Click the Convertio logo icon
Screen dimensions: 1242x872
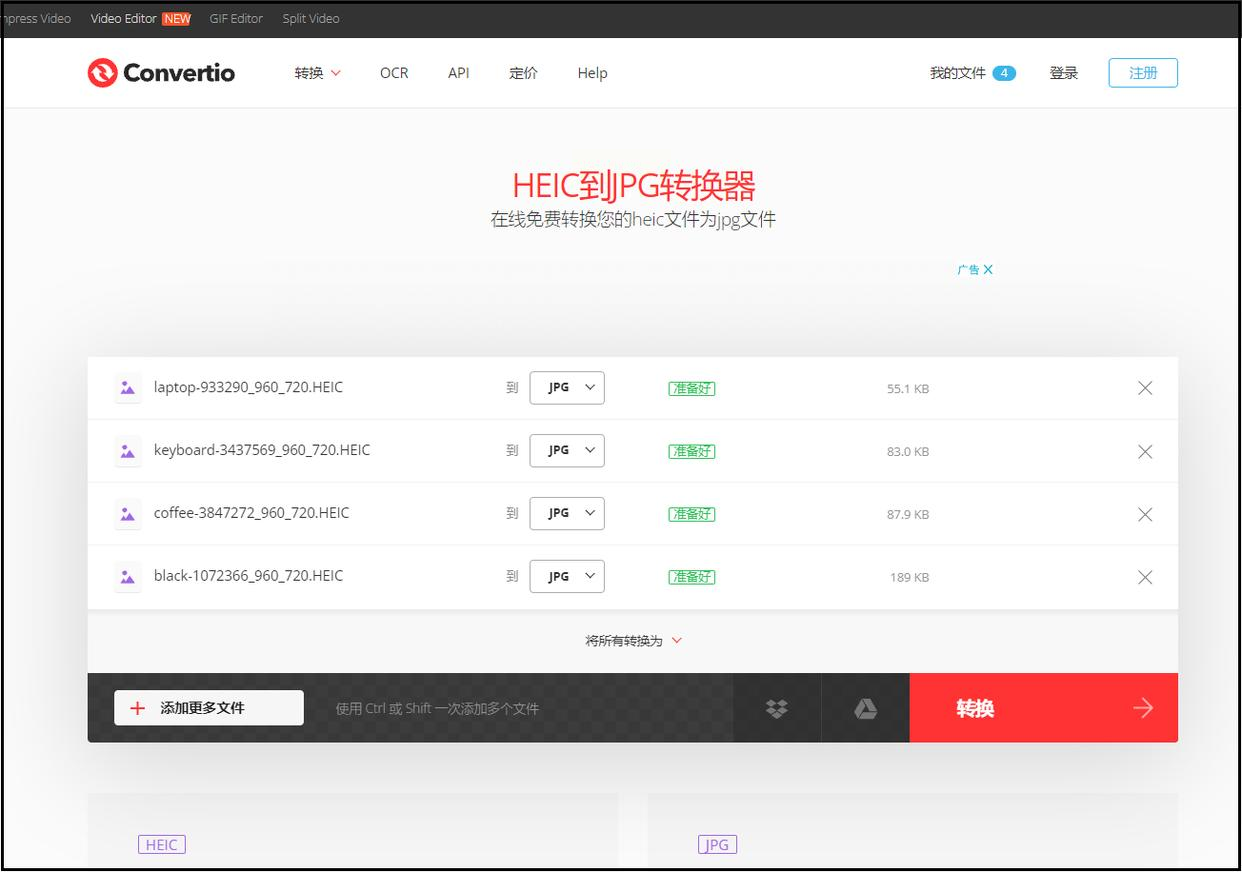tap(102, 73)
